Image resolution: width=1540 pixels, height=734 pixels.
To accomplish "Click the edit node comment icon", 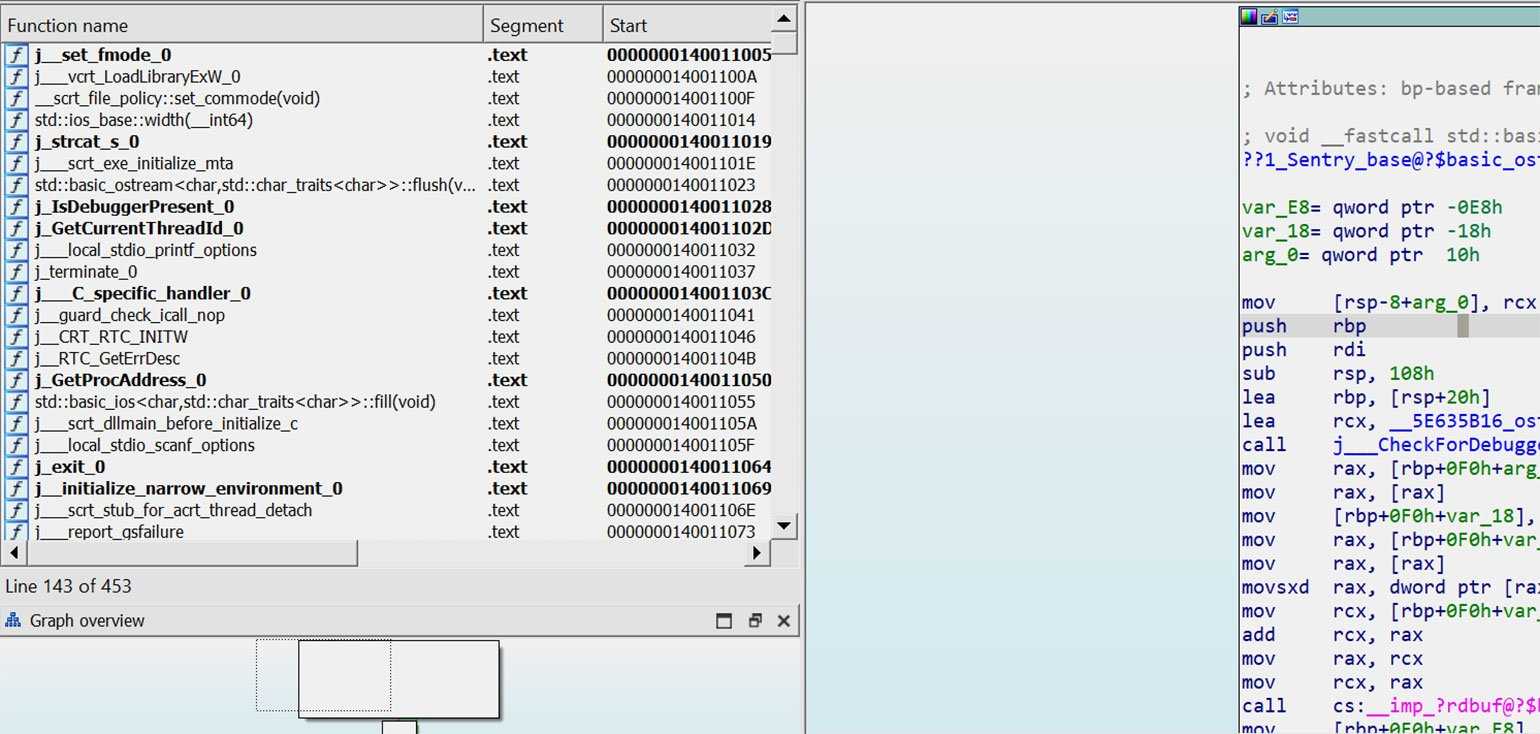I will [x=1269, y=16].
